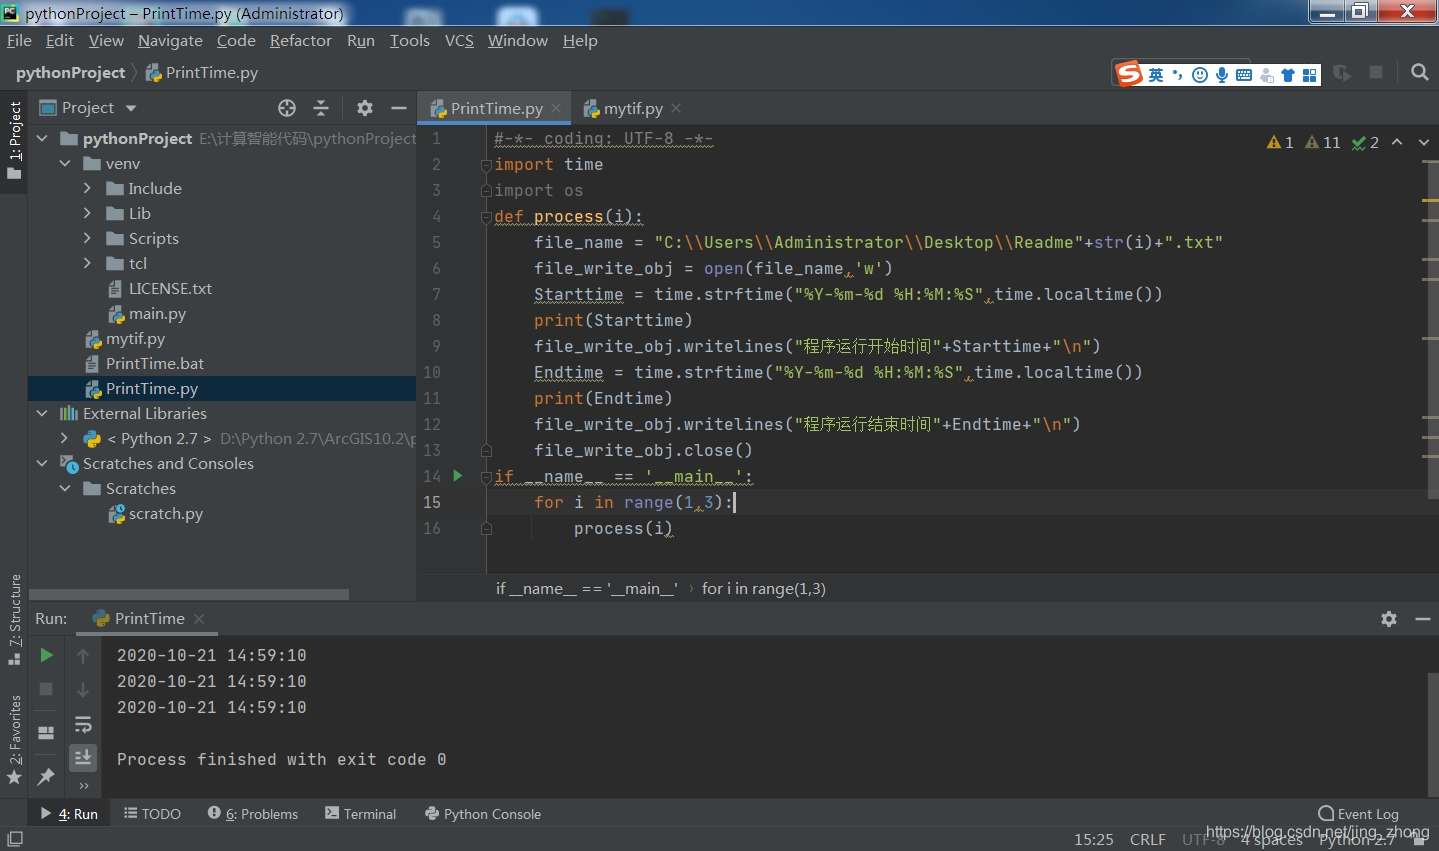Viewport: 1439px width, 851px height.
Task: Expand the Python 2.7 library node
Action: (x=65, y=438)
